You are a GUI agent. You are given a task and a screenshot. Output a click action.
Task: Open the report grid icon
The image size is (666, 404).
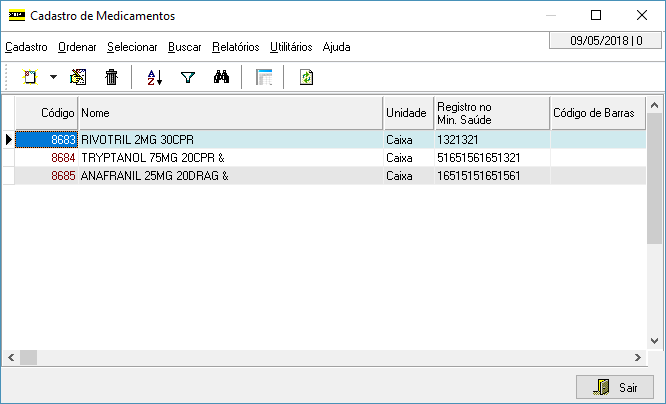point(264,77)
